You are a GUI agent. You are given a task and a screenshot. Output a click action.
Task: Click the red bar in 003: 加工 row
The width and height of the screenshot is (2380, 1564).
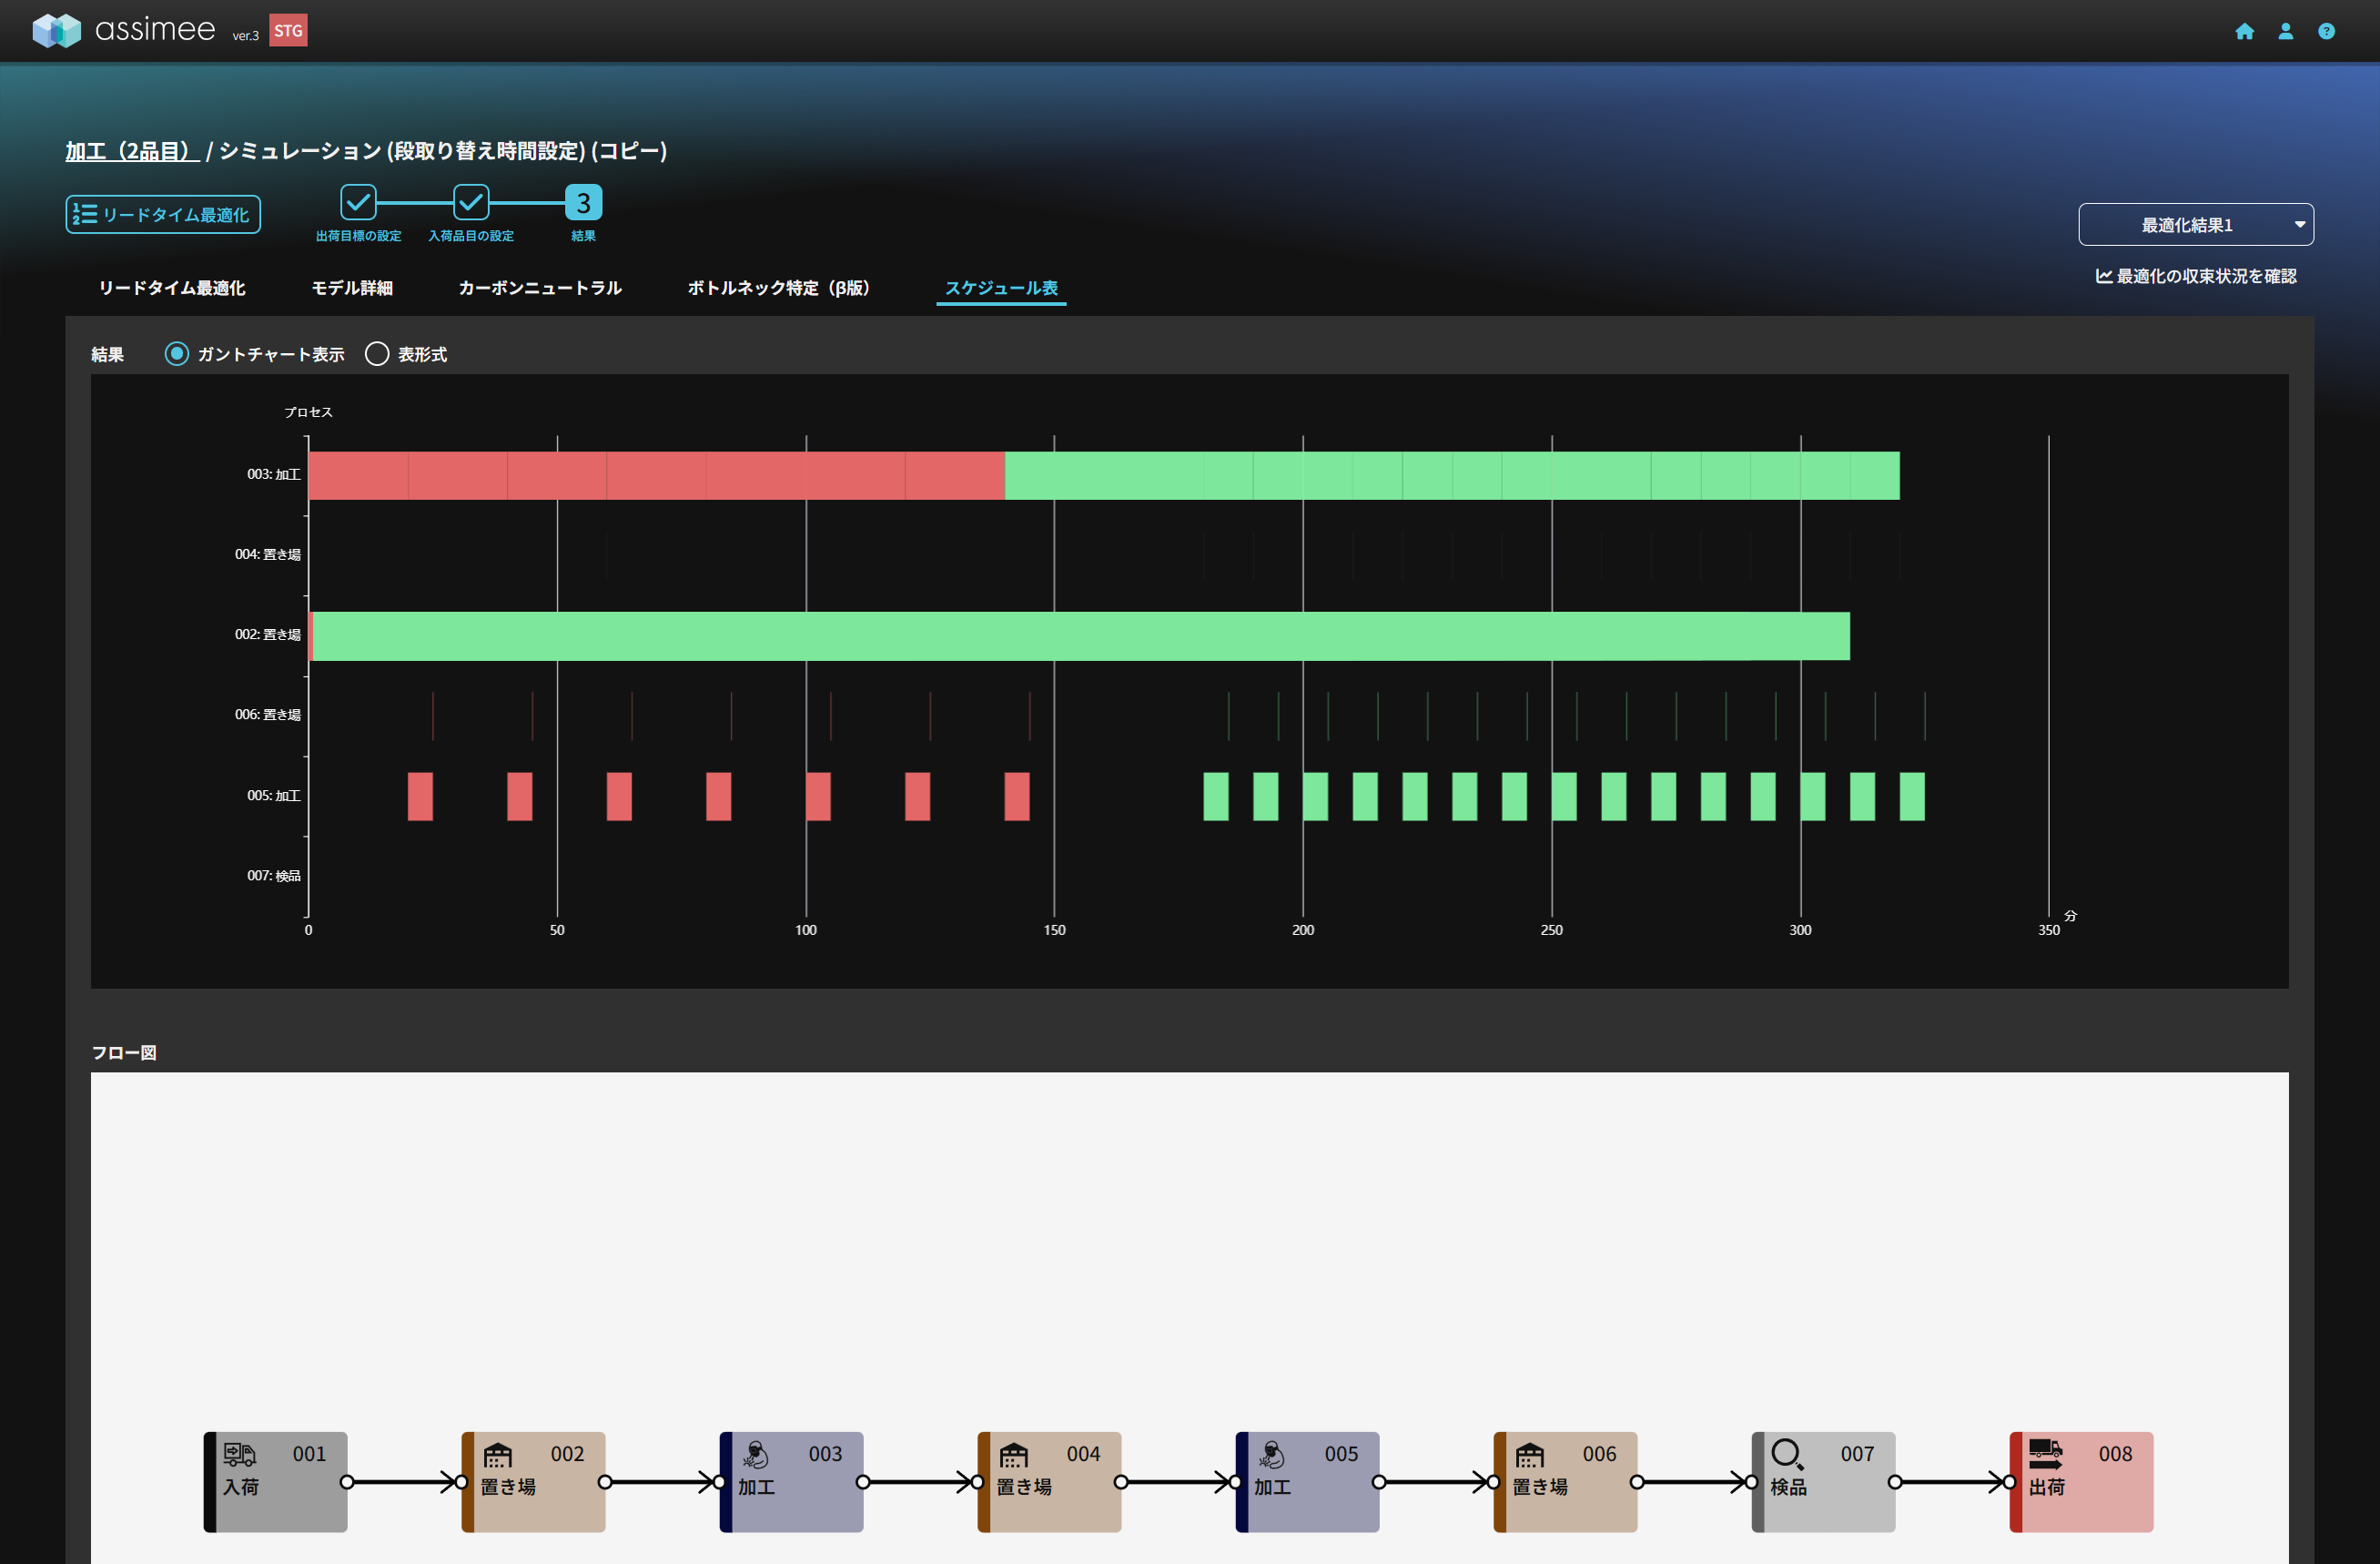tap(656, 475)
